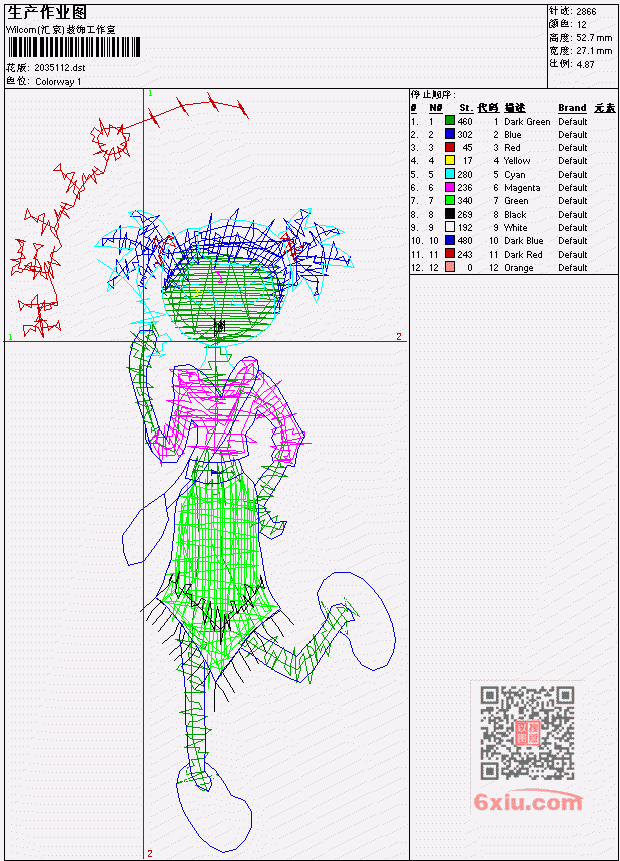
Task: Select the 'Green' description in row 7
Action: 516,201
